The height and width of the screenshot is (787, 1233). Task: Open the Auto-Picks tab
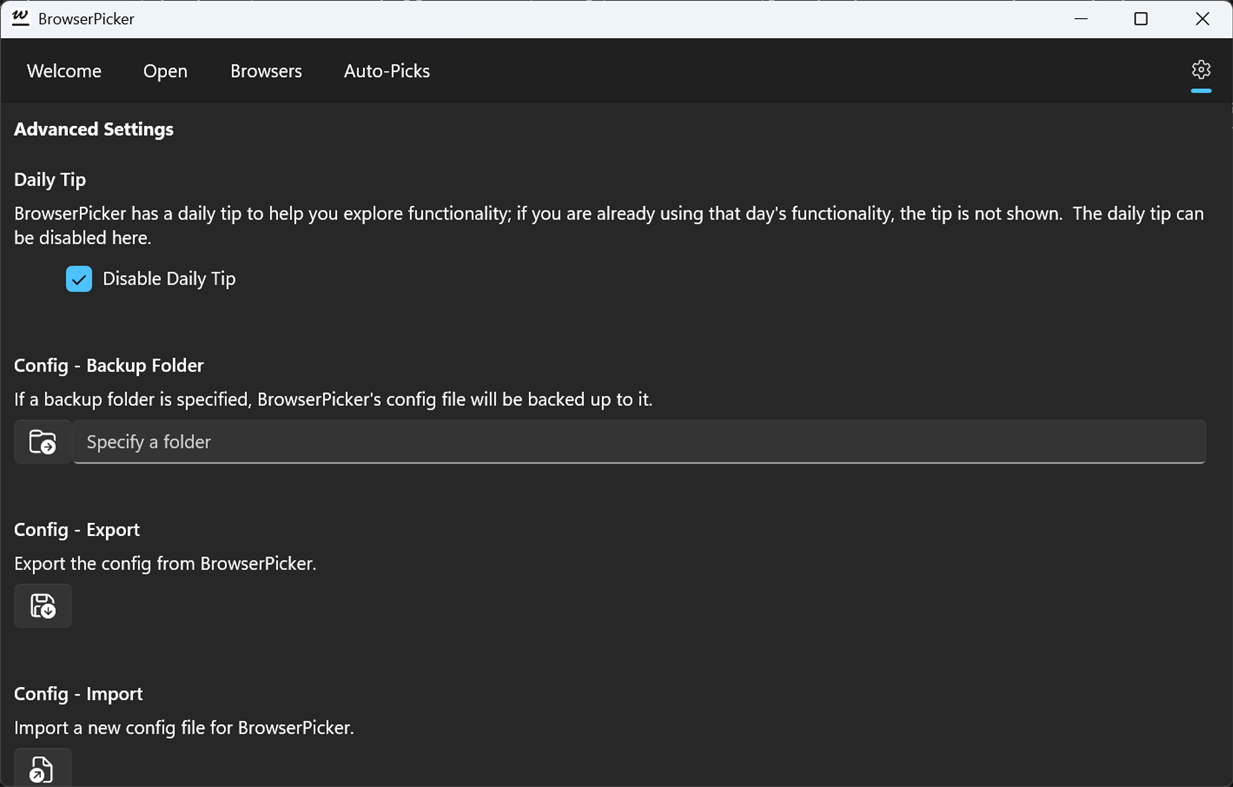click(x=386, y=70)
